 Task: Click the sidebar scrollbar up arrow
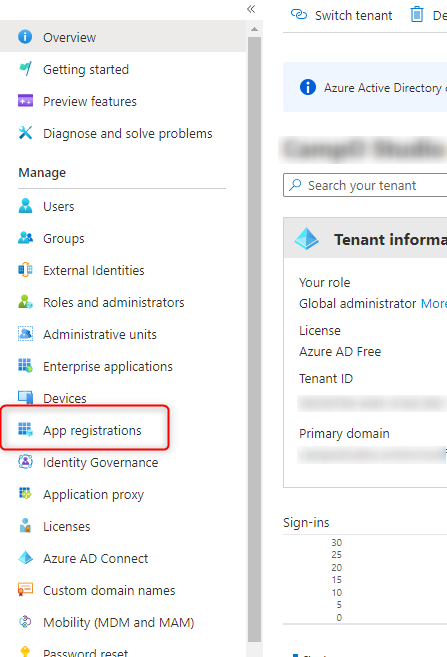click(254, 29)
